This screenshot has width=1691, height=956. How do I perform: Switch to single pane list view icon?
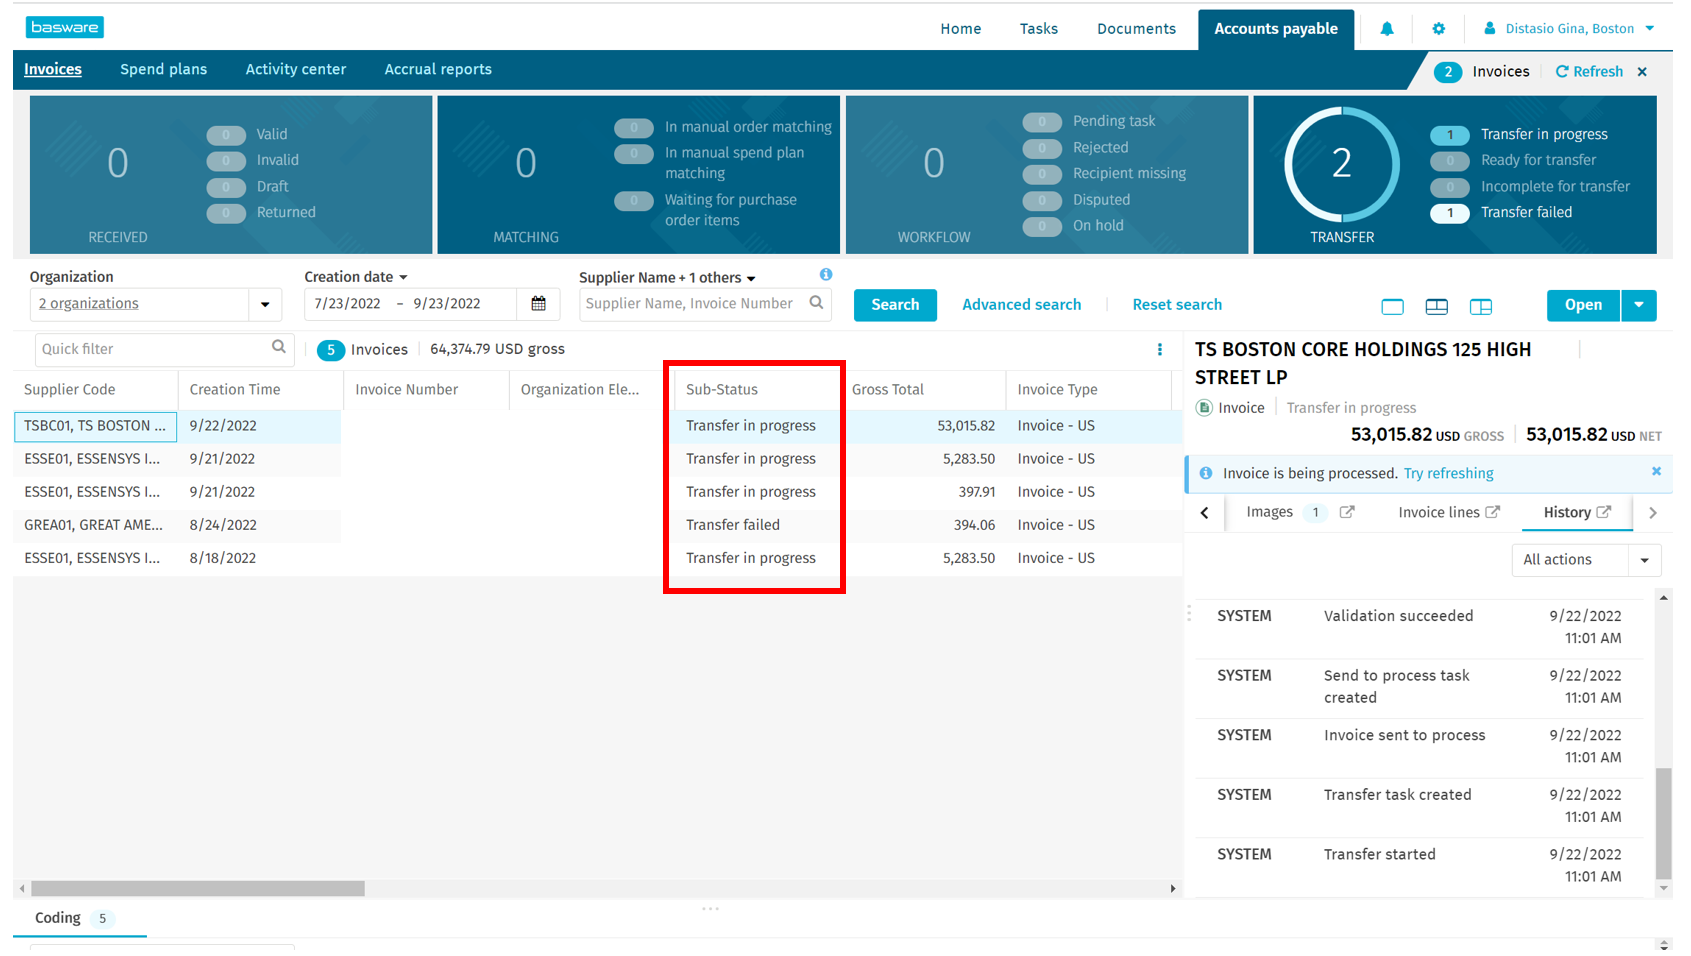tap(1392, 306)
